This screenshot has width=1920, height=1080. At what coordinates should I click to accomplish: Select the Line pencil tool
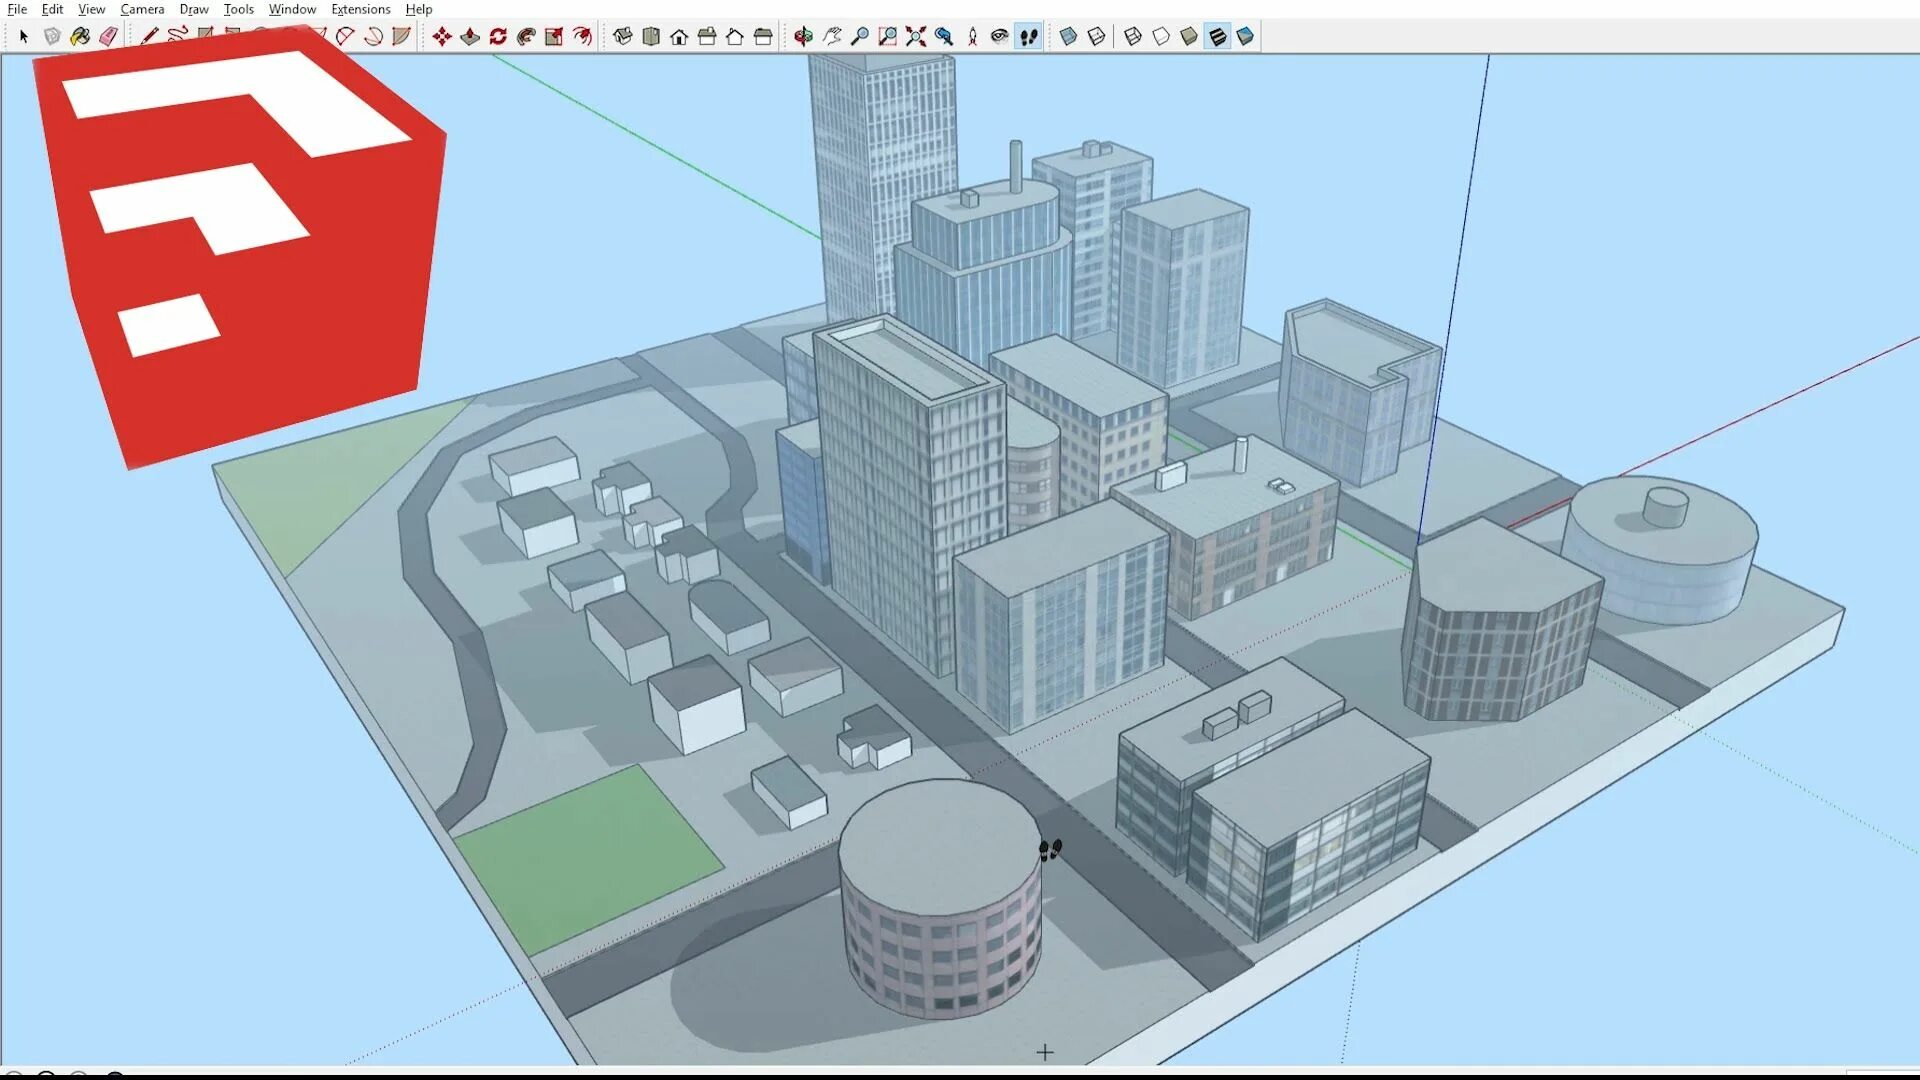(149, 37)
